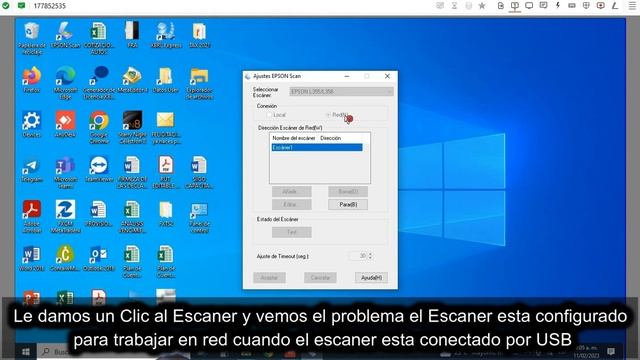640x360 pixels.
Task: Select the FXCM Metatrader desktop icon
Action: [65, 216]
